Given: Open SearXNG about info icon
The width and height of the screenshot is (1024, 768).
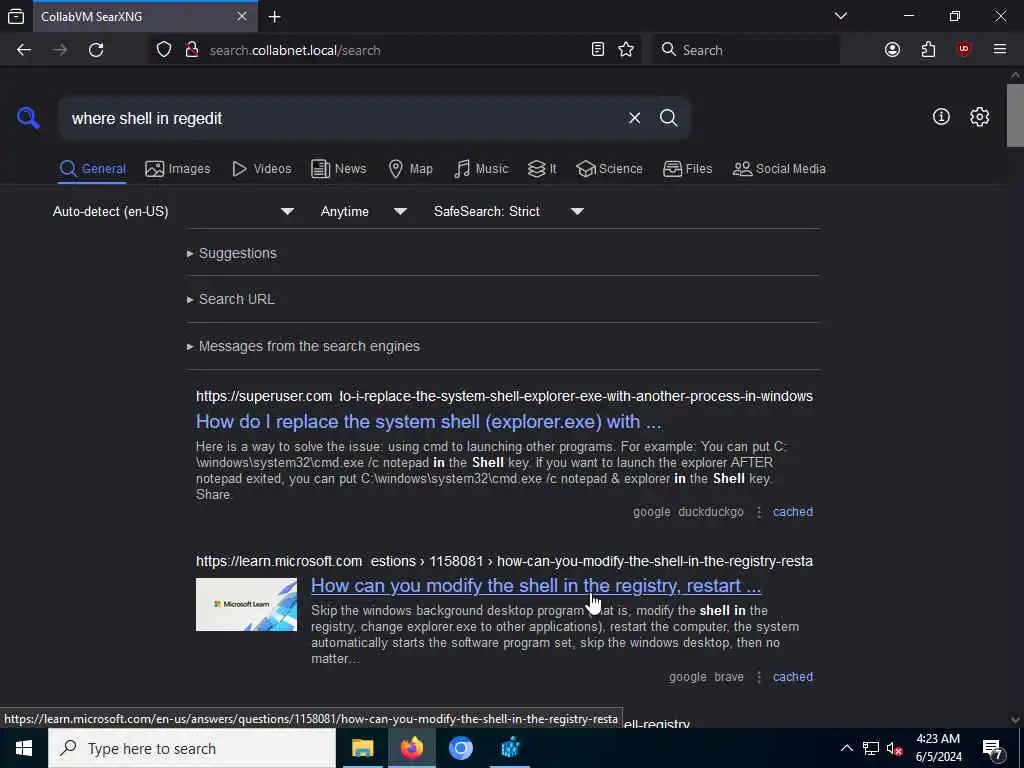Looking at the screenshot, I should [x=941, y=117].
